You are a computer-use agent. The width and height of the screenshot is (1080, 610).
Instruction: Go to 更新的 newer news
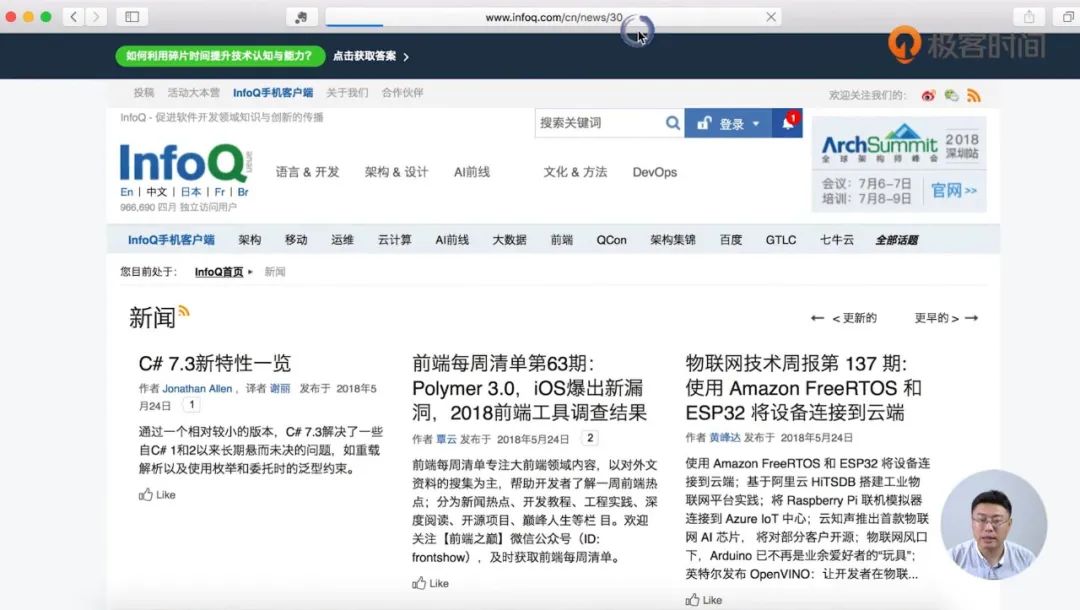pos(844,318)
